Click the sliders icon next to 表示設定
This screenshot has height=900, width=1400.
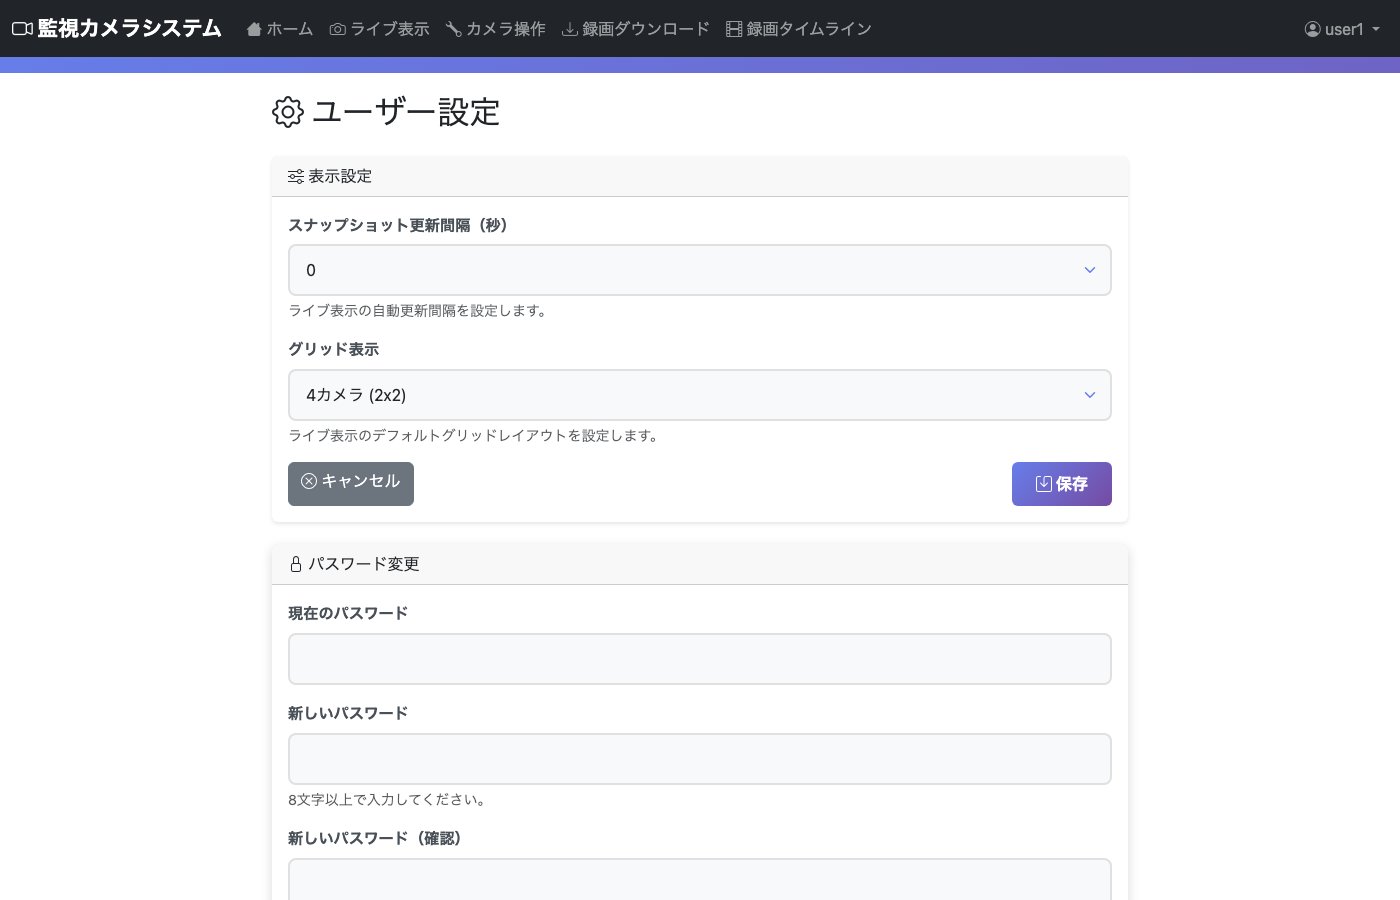(296, 176)
